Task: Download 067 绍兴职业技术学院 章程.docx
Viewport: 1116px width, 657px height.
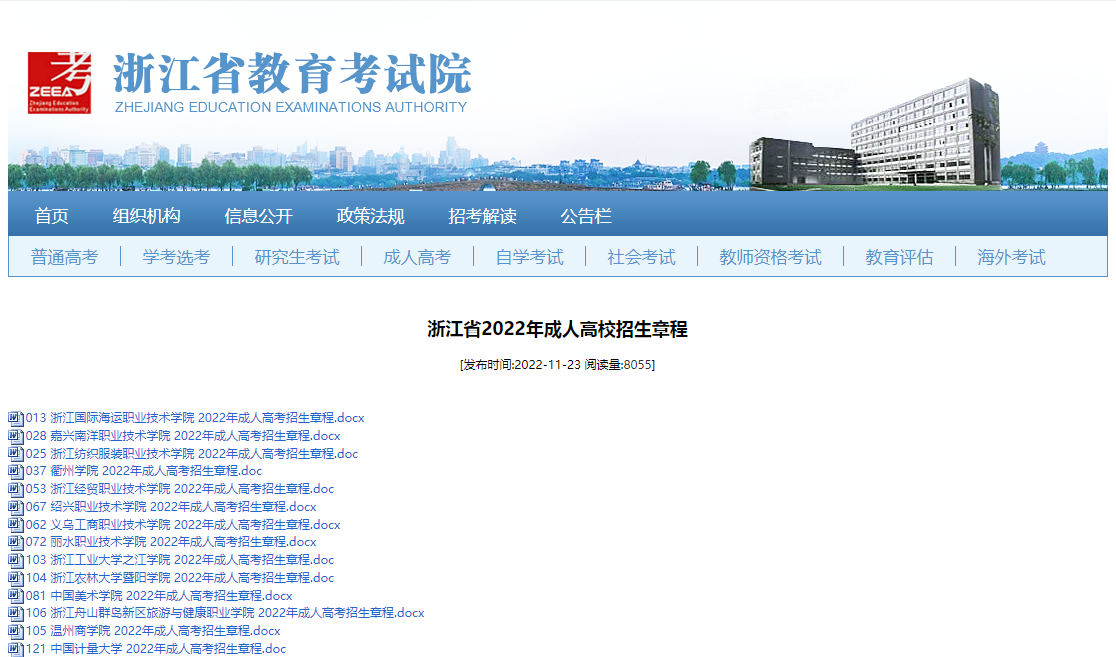Action: pos(171,507)
